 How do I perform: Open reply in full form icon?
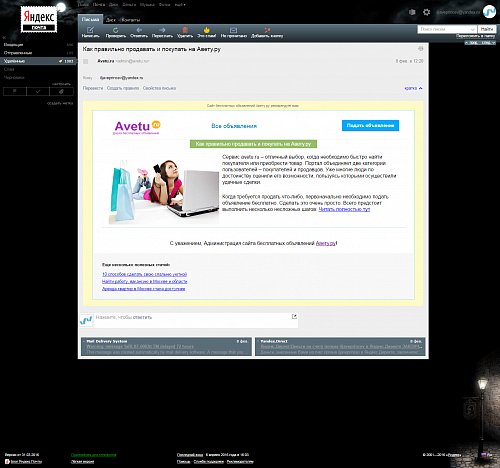click(294, 316)
